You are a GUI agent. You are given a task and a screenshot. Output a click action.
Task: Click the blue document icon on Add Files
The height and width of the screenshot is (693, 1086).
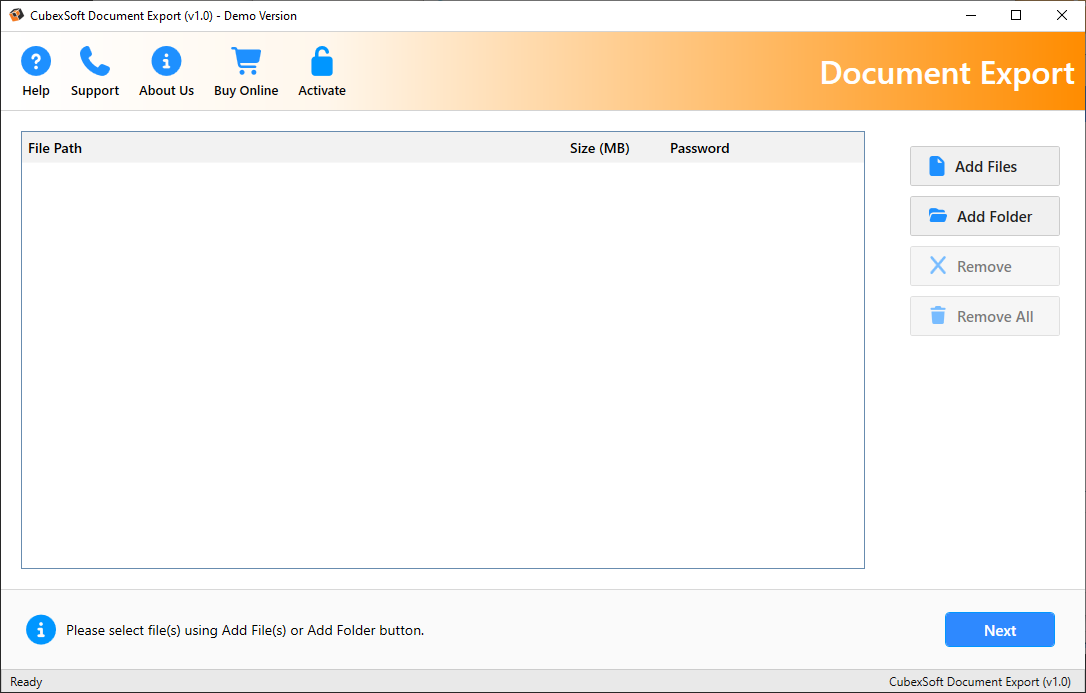click(x=938, y=165)
